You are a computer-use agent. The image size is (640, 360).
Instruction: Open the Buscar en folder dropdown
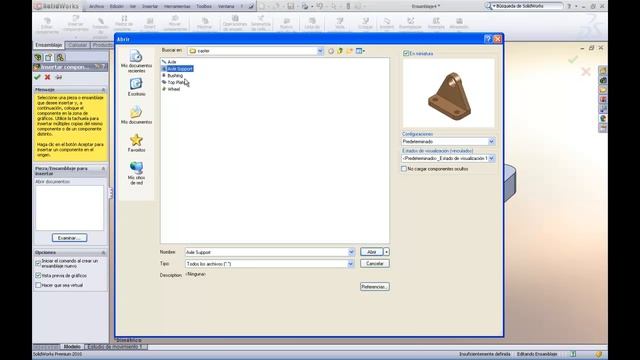320,51
